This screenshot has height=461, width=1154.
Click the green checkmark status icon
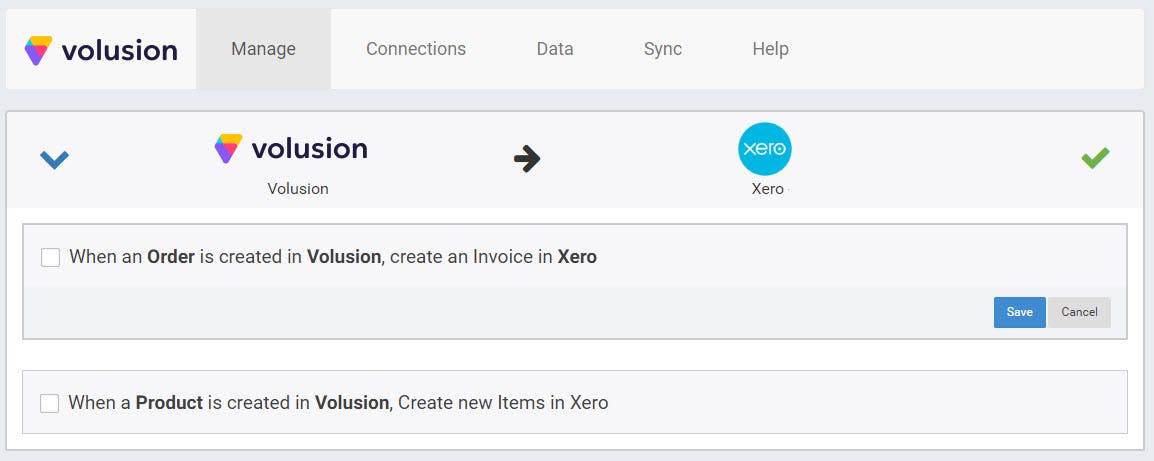[x=1095, y=158]
